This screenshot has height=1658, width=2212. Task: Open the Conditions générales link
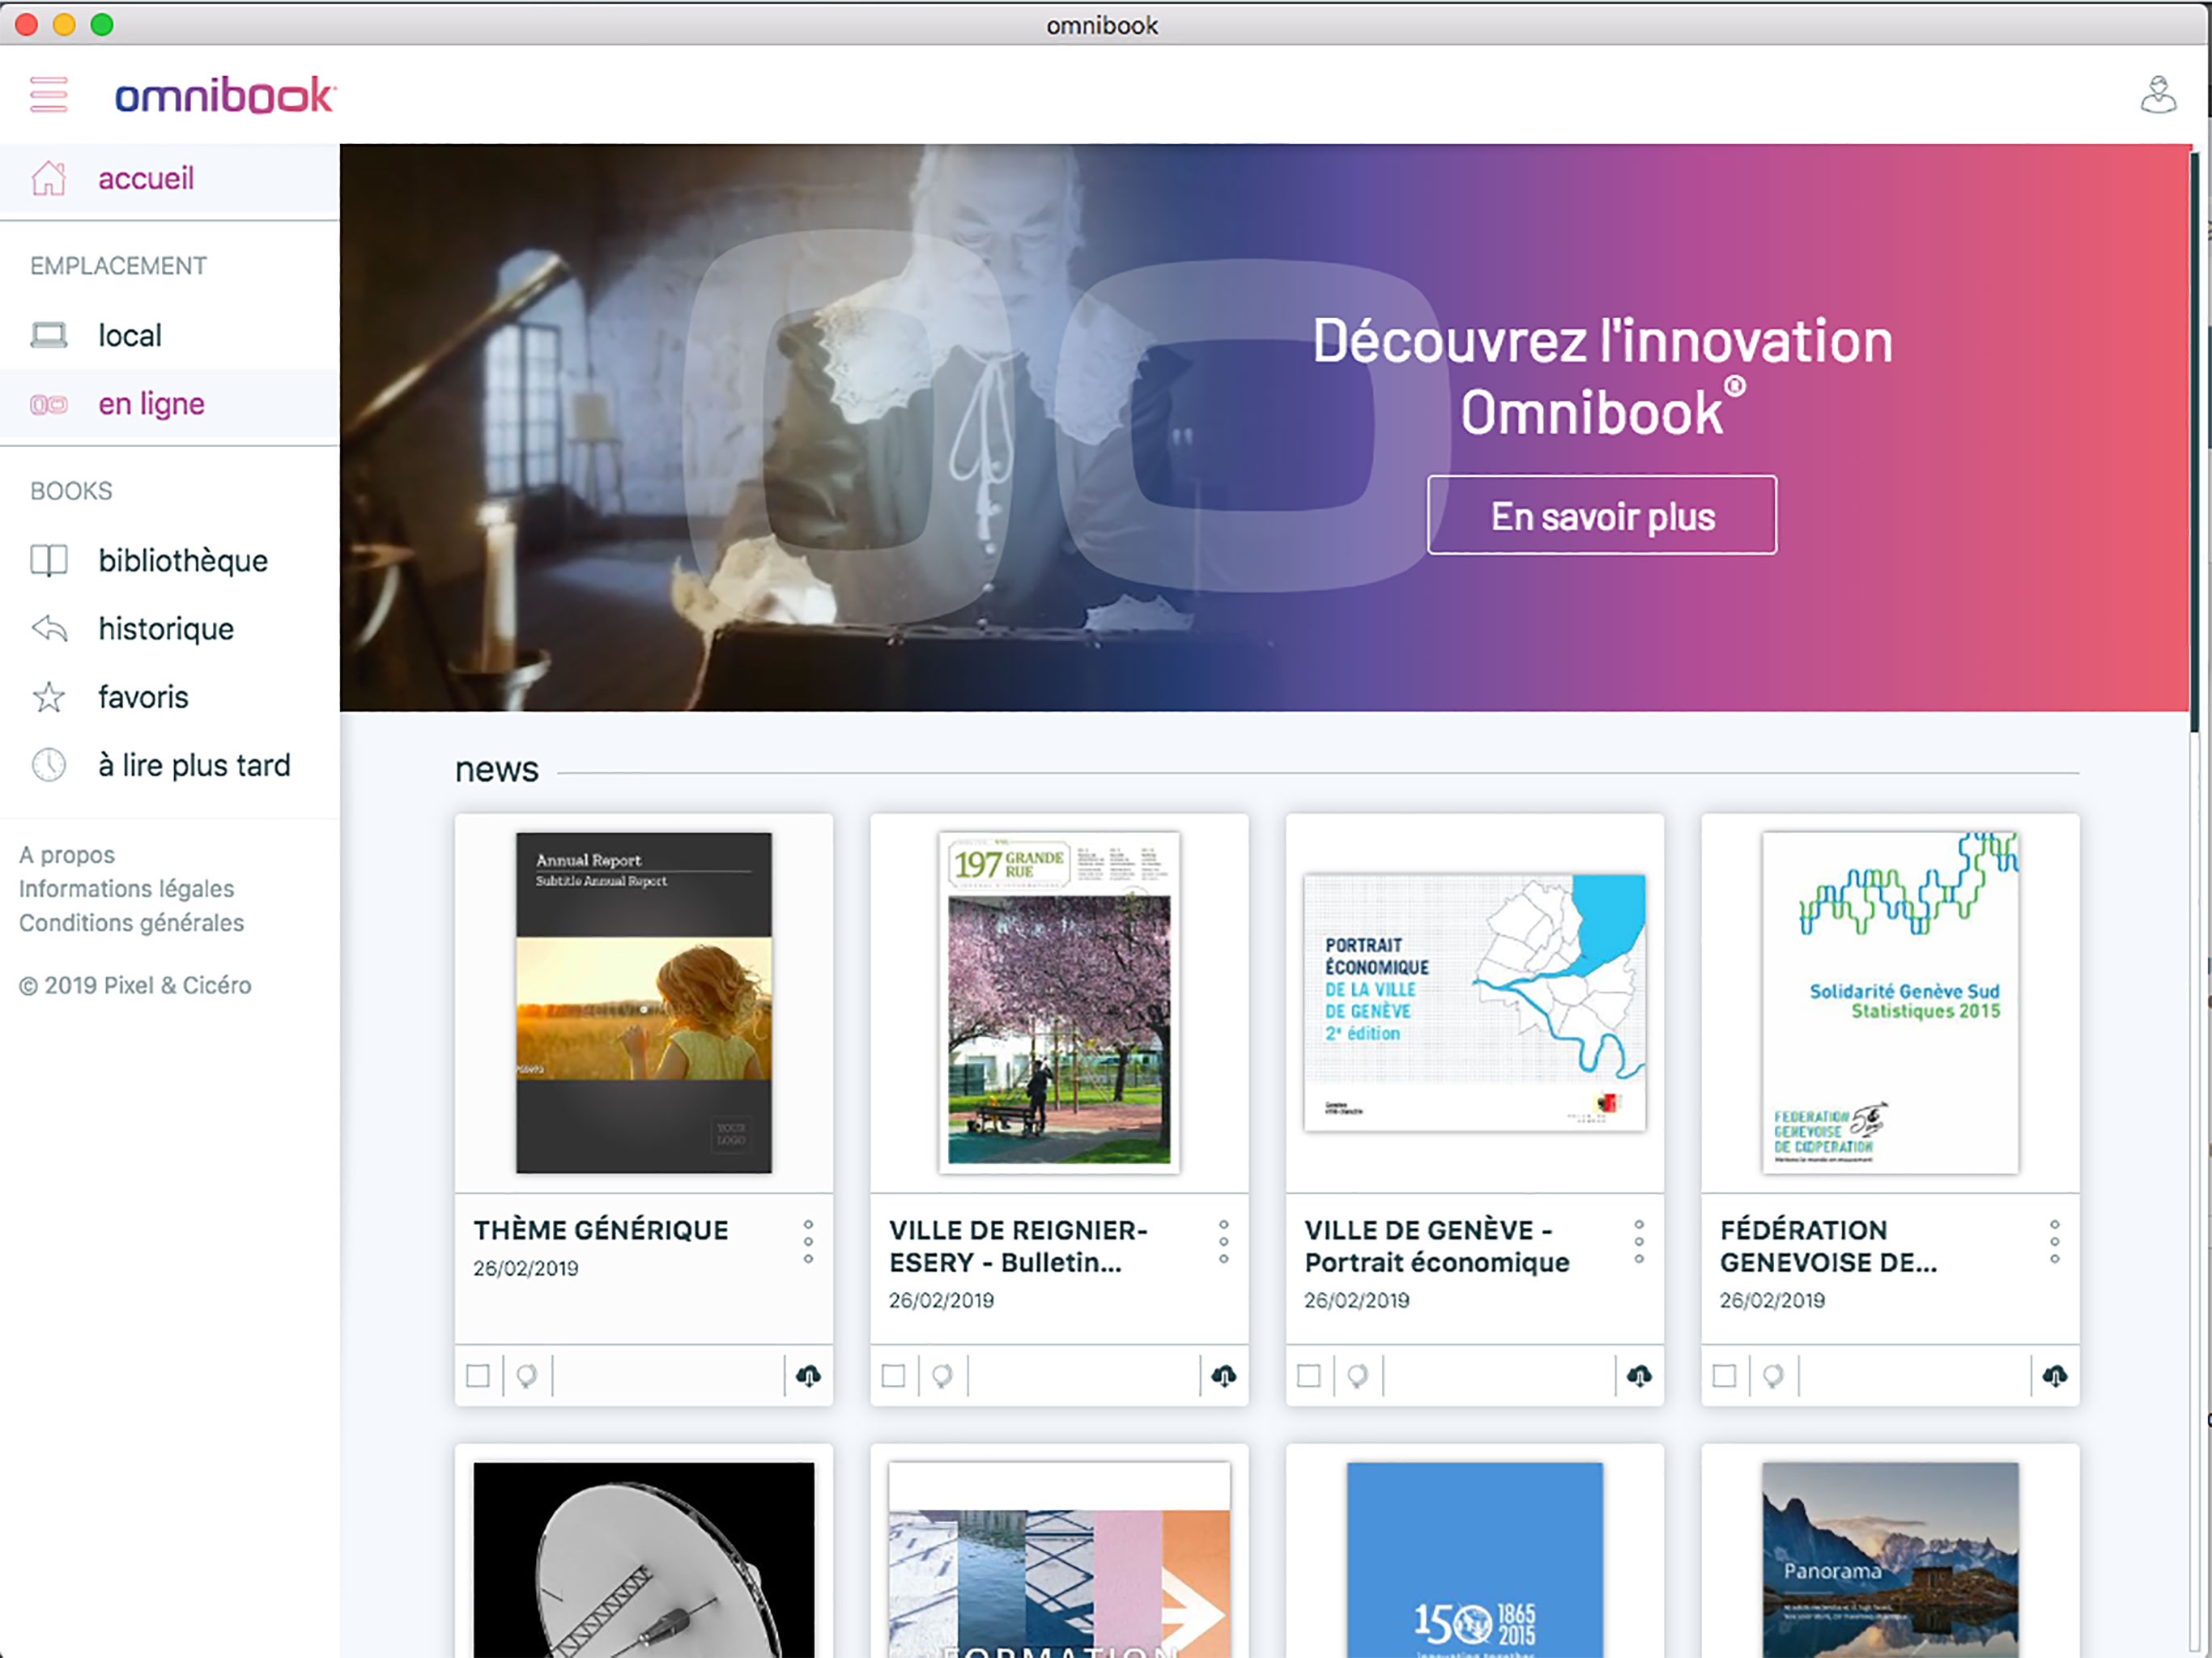131,923
